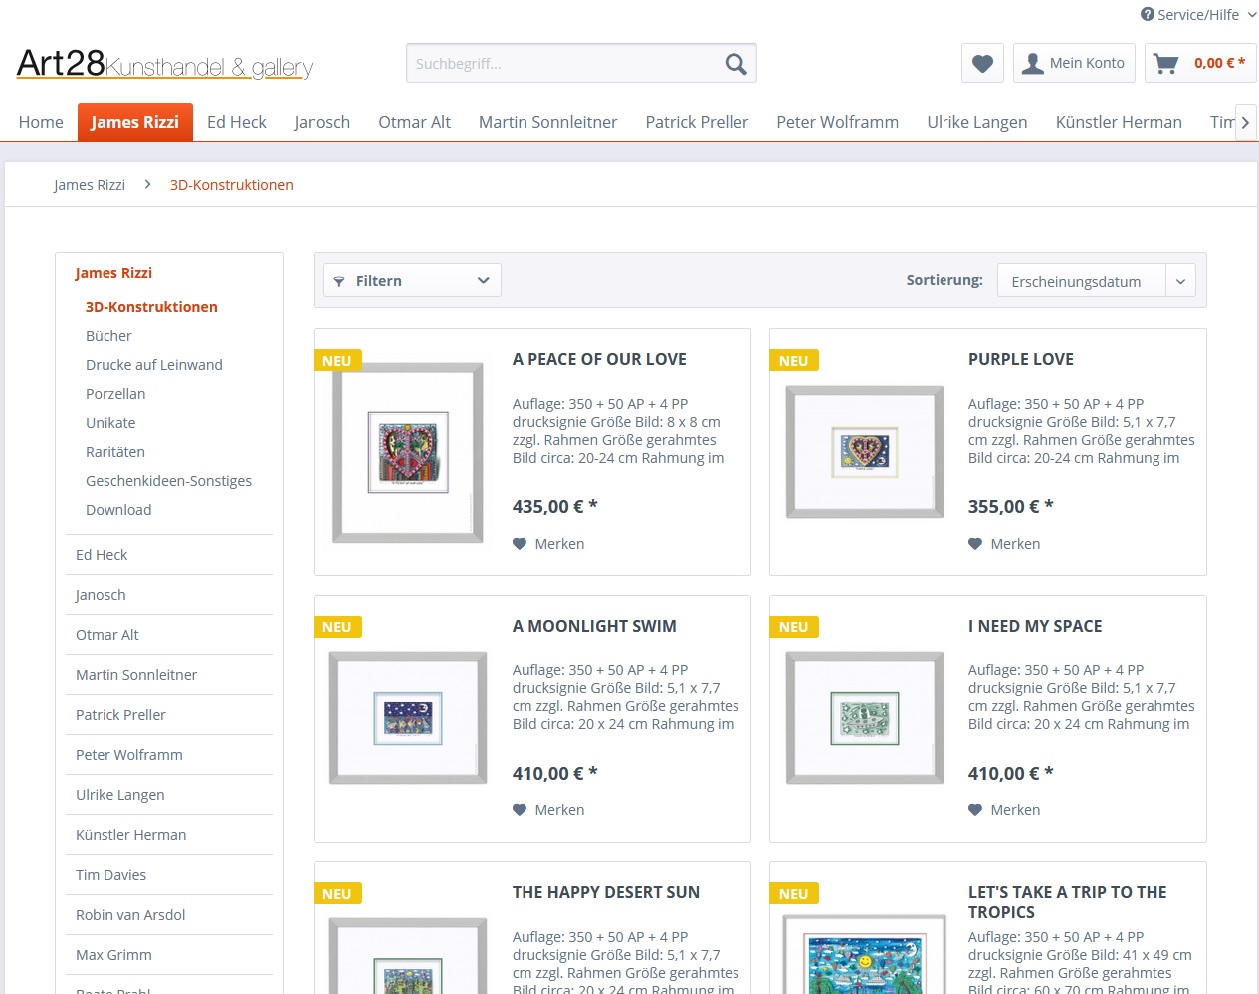Click the cart total 0,00 €
This screenshot has height=994, width=1259.
pos(1219,63)
